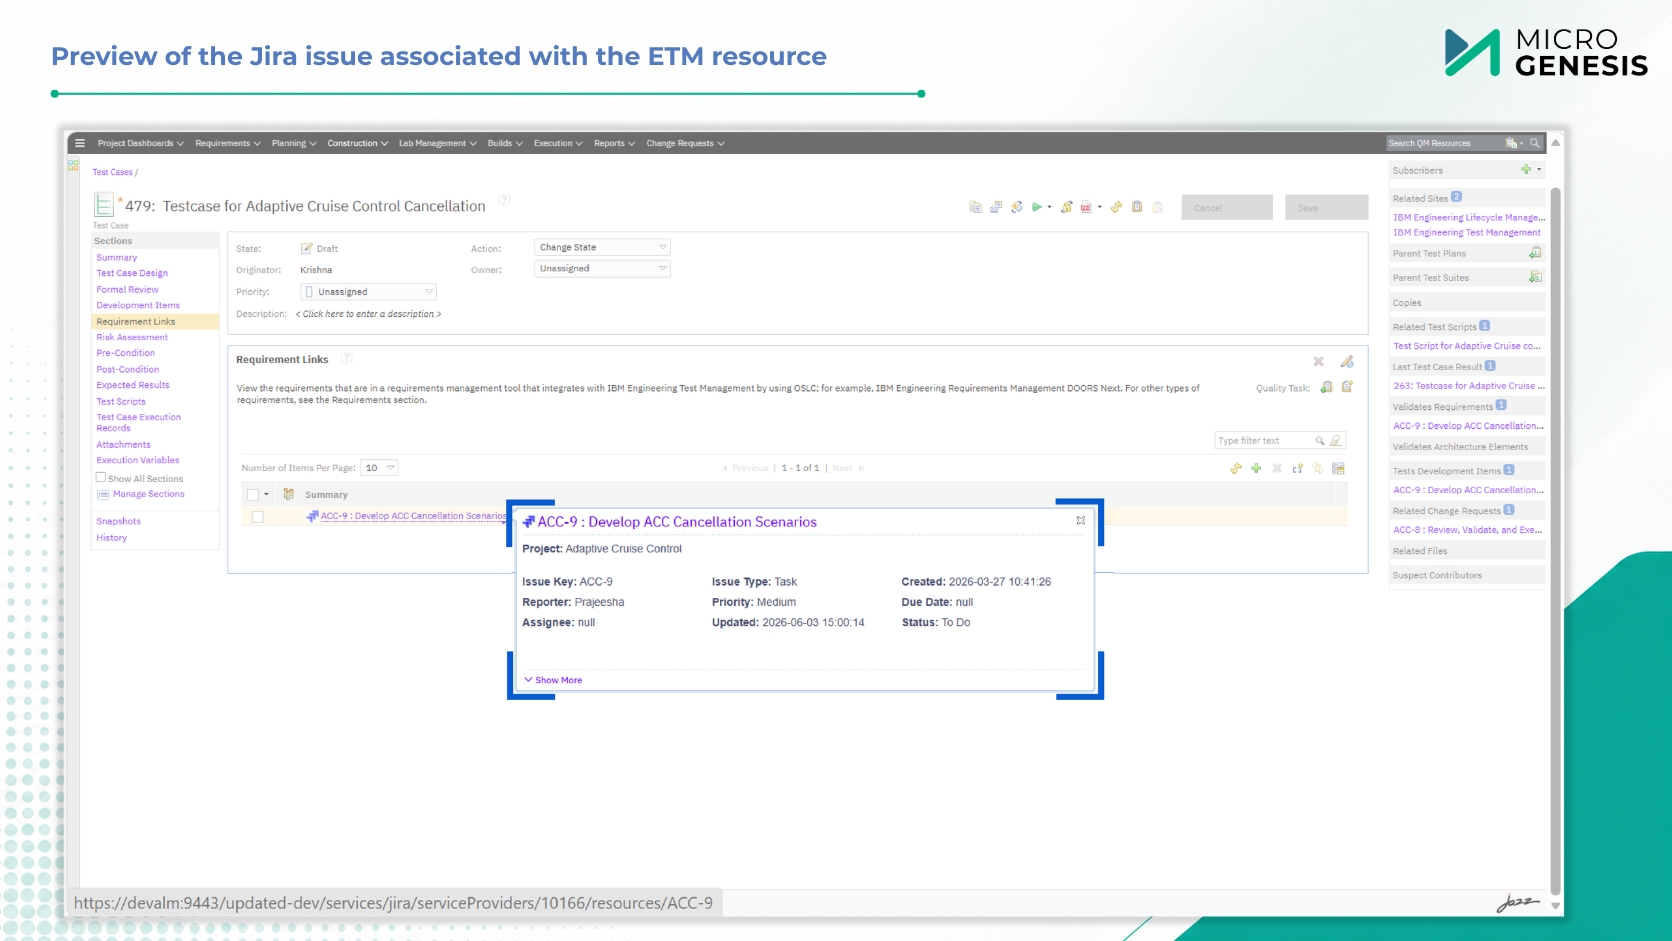The image size is (1672, 941).
Task: Open Planning menu
Action: click(294, 143)
